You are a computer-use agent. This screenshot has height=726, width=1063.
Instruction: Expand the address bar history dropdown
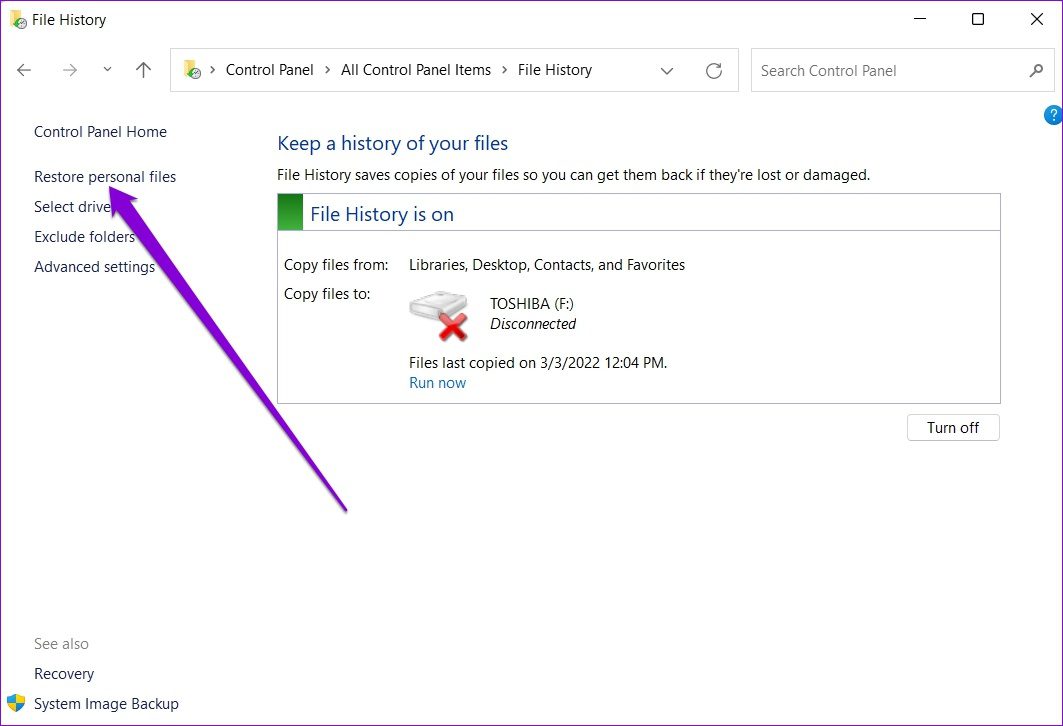[x=667, y=70]
